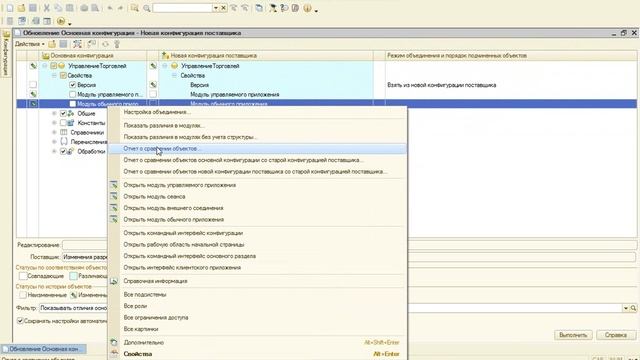
Task: Click the Print toolbar icon
Action: (x=84, y=8)
